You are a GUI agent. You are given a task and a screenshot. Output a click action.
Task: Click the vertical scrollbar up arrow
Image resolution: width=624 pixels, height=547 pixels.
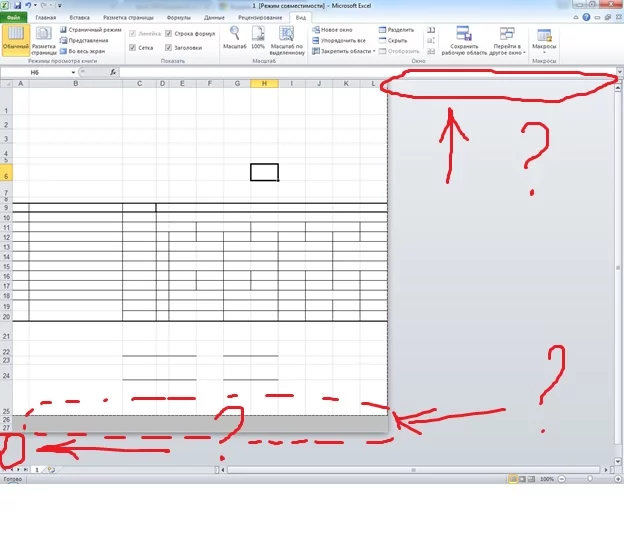[618, 89]
